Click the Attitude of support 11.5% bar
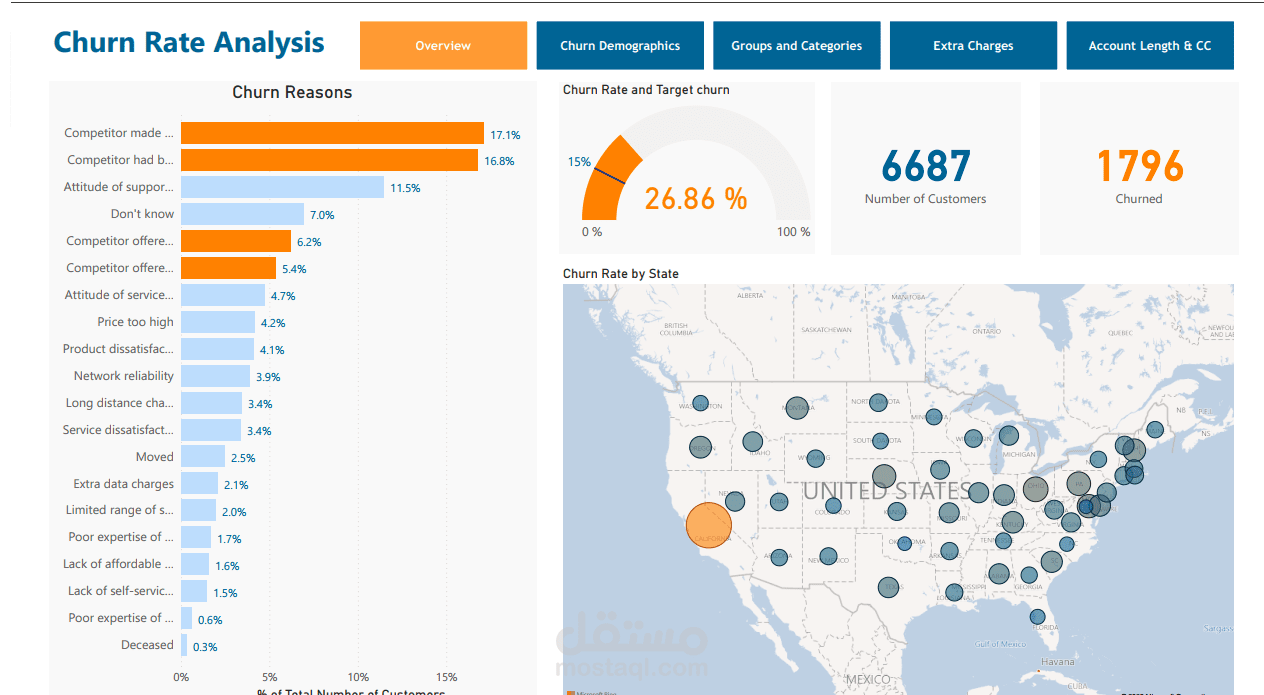Screen dimensions: 1264x695 (x=282, y=187)
